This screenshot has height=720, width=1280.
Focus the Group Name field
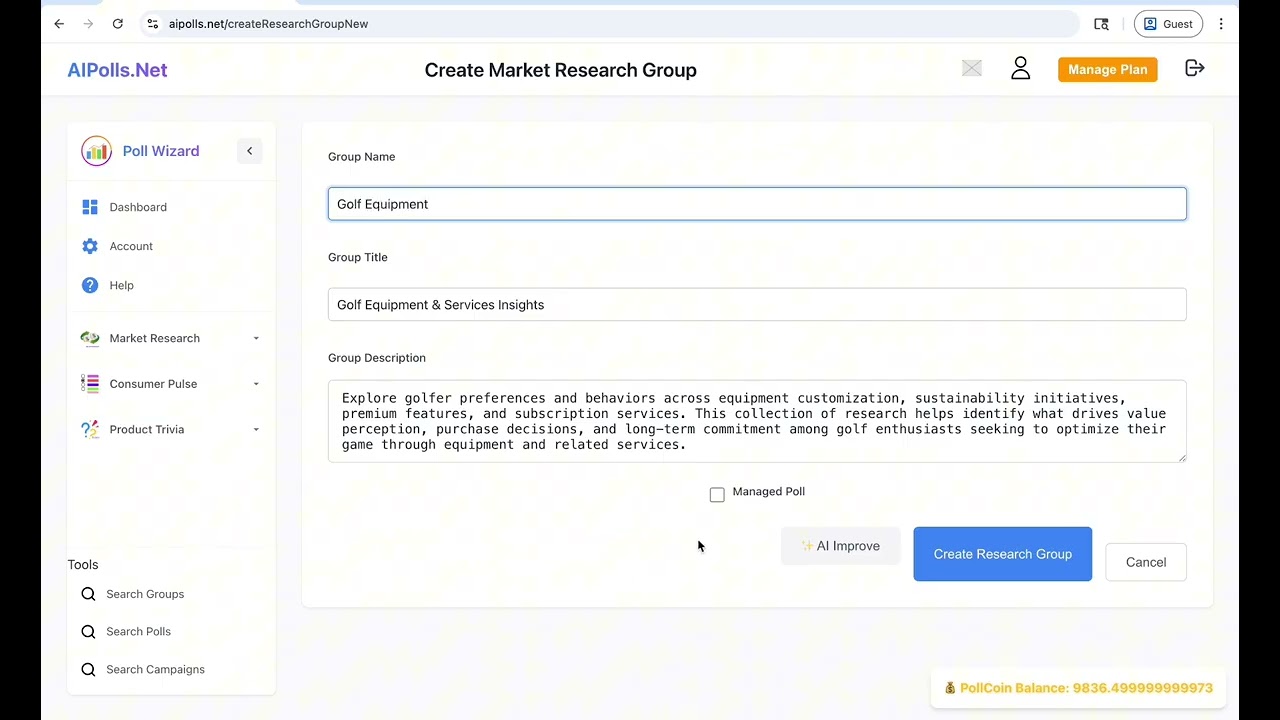click(x=757, y=204)
